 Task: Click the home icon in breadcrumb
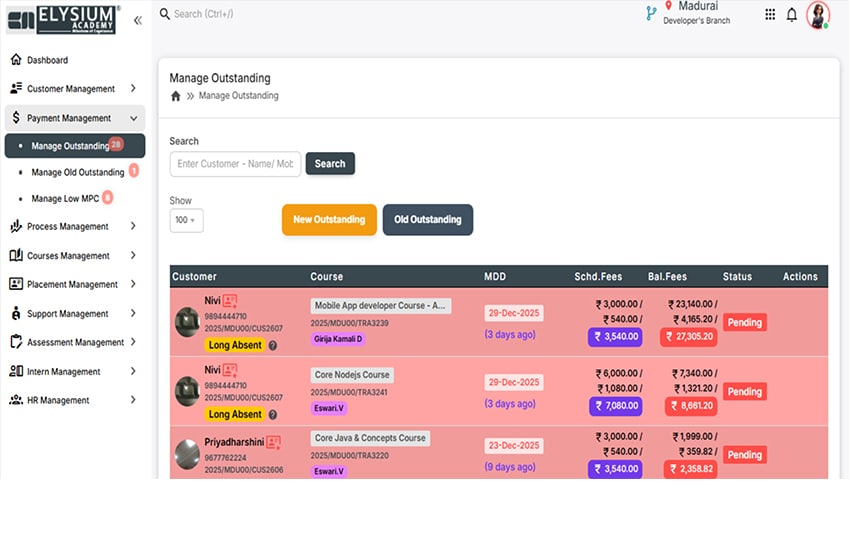click(176, 96)
